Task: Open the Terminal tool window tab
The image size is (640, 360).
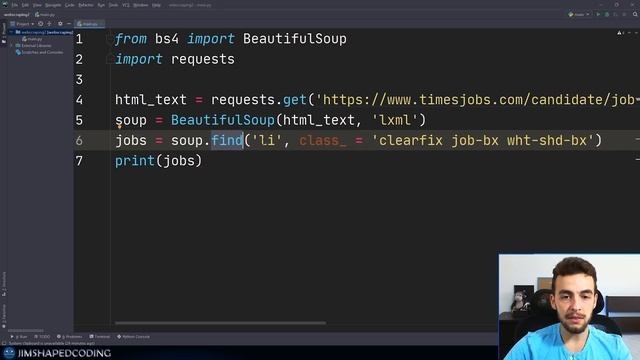Action: click(x=100, y=337)
